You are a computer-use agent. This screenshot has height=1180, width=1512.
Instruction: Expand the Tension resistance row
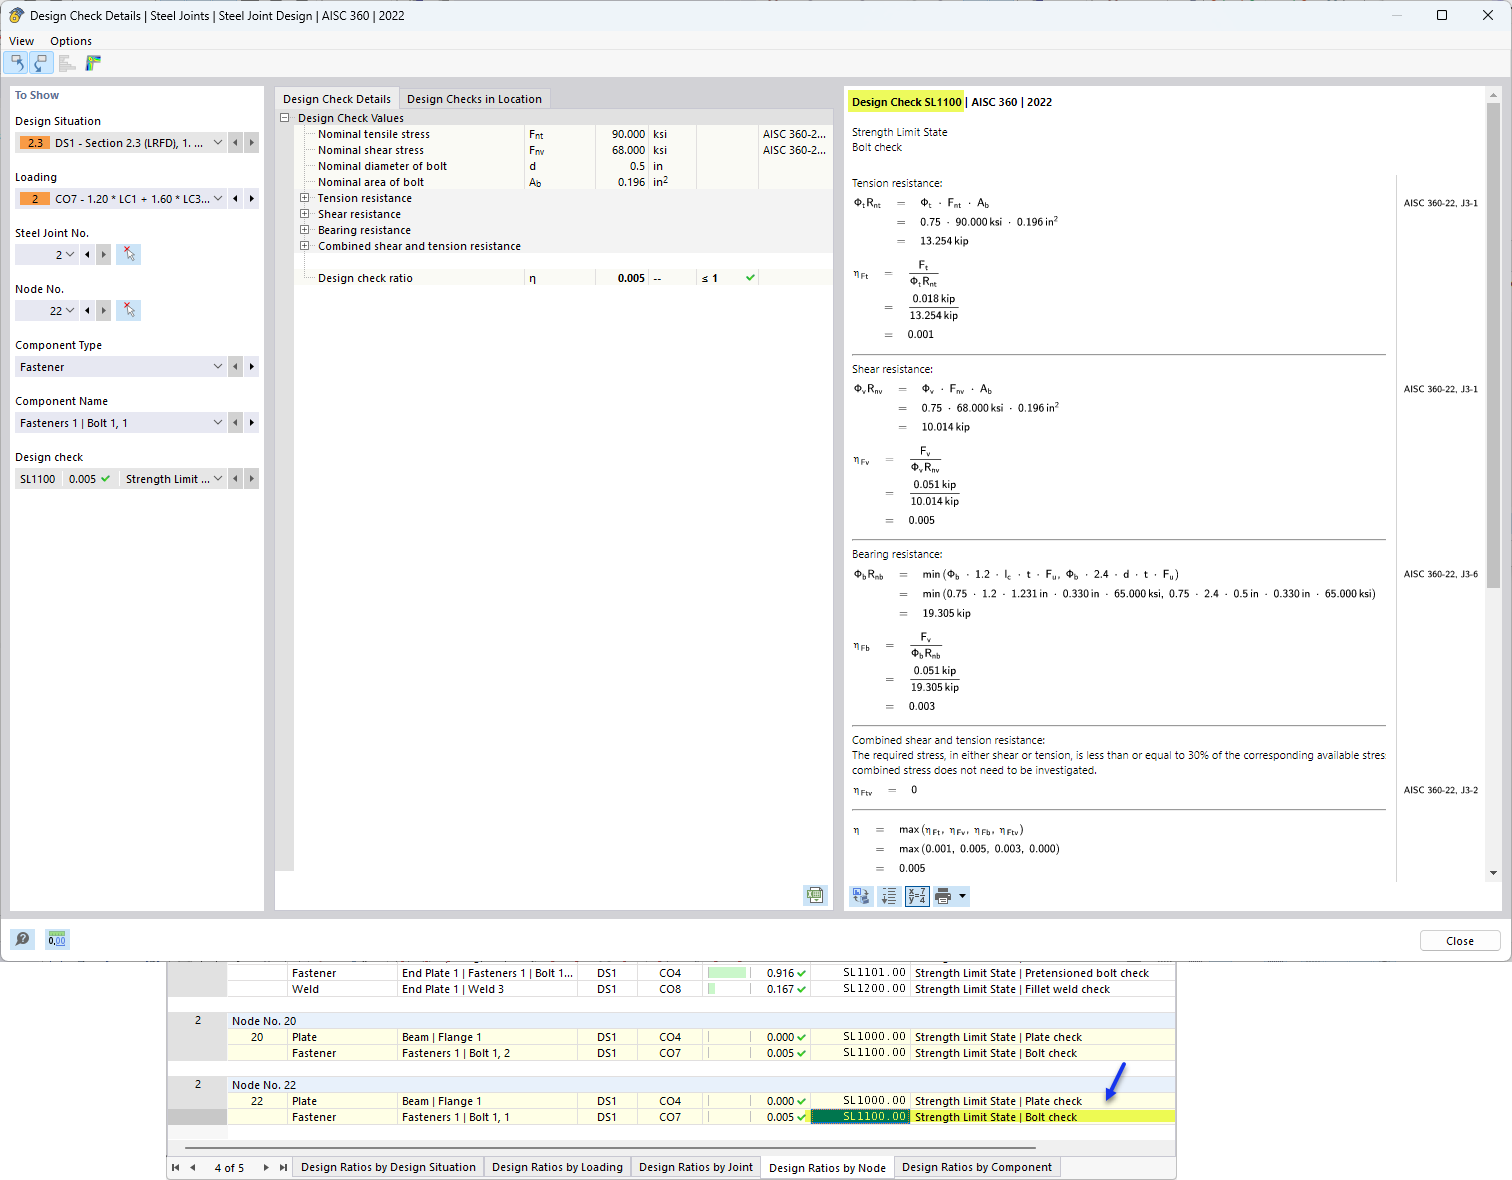coord(305,198)
